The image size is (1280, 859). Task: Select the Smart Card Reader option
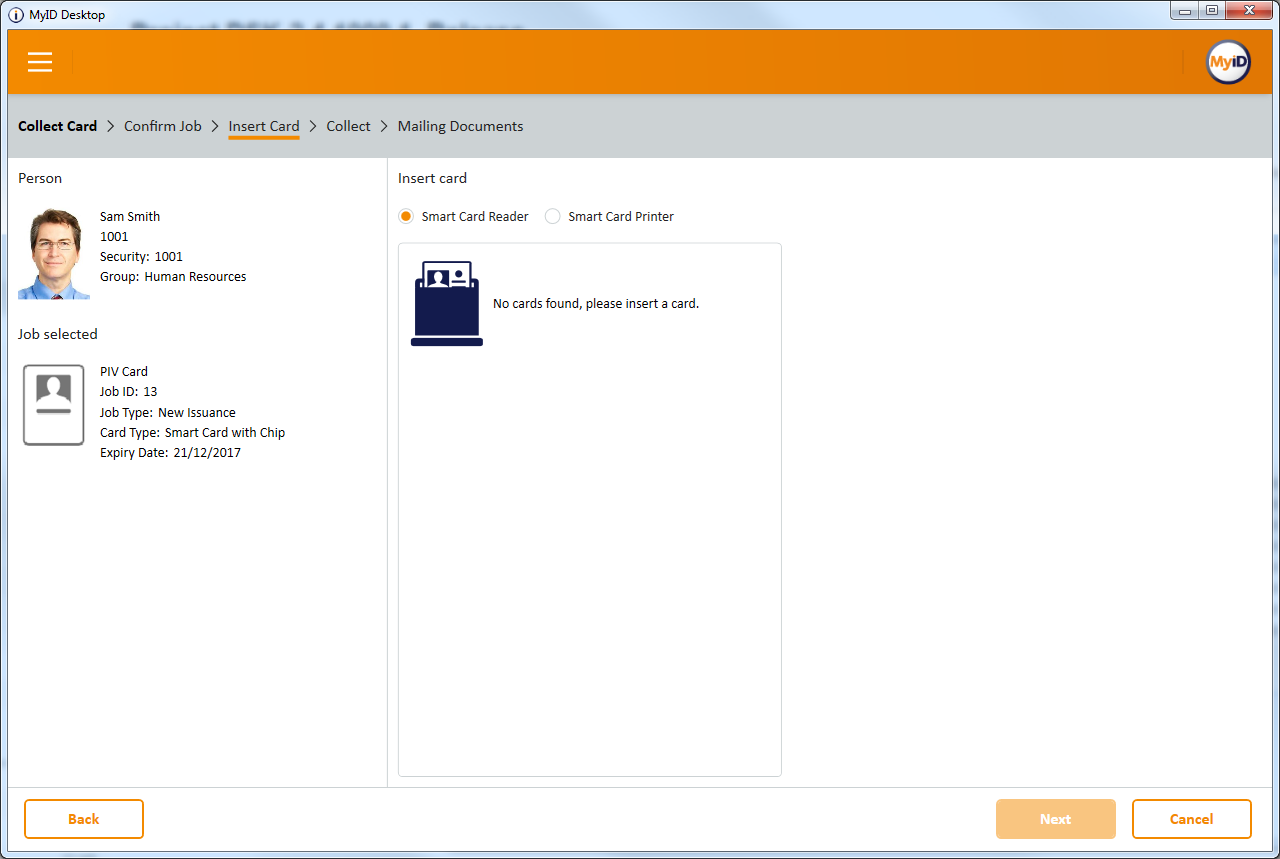[x=407, y=216]
